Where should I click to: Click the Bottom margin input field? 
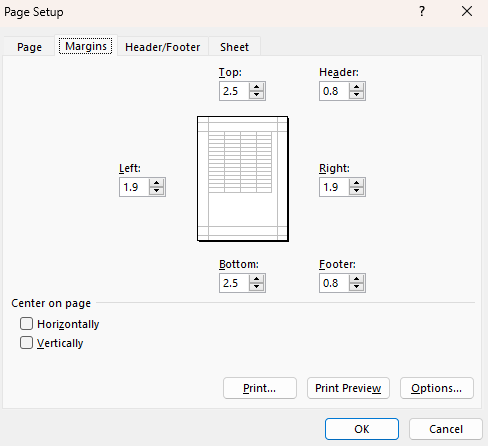[234, 283]
